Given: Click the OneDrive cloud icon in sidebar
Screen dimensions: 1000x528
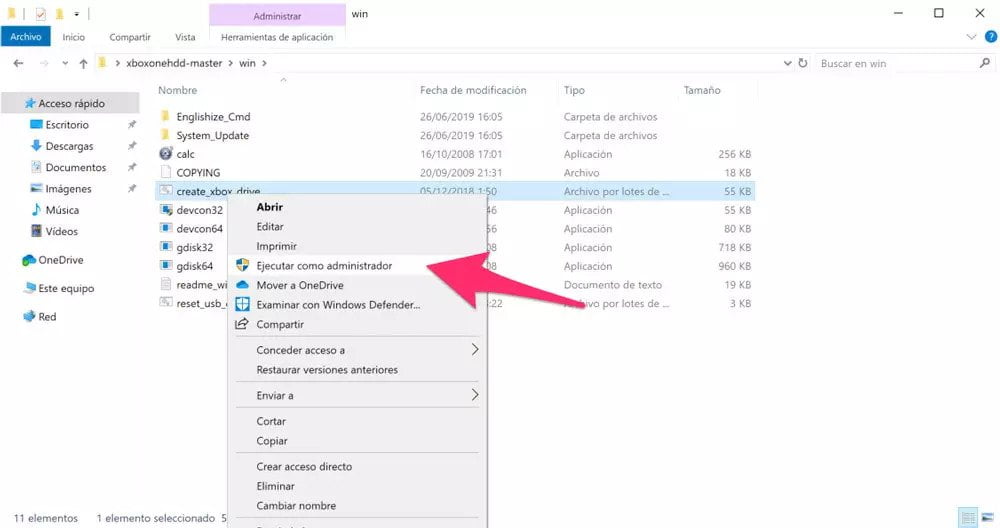Looking at the screenshot, I should pyautogui.click(x=29, y=260).
